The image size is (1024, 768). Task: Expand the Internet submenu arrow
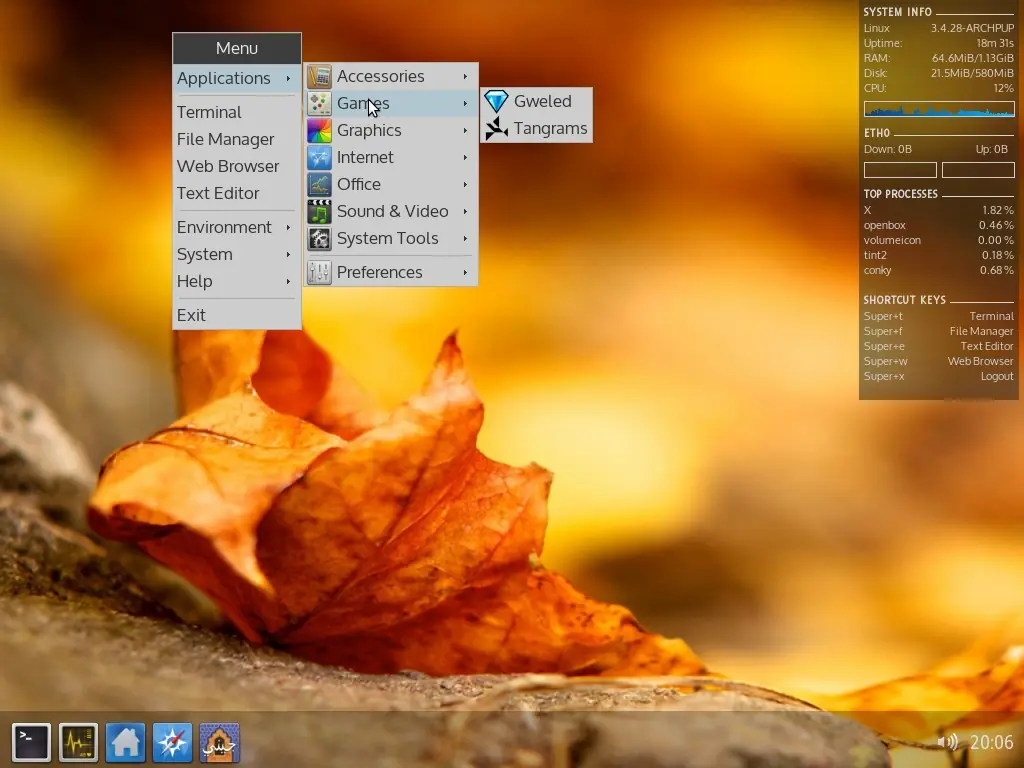click(465, 157)
